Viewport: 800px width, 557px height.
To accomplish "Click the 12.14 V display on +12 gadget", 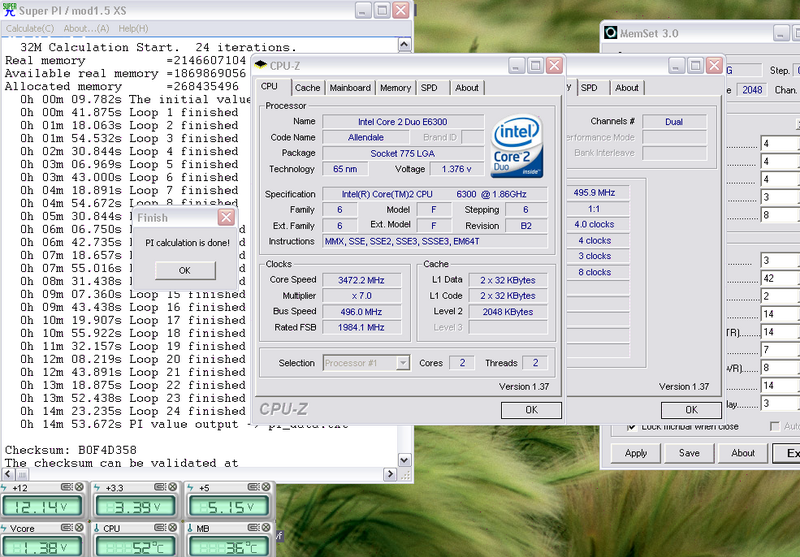I will click(42, 507).
